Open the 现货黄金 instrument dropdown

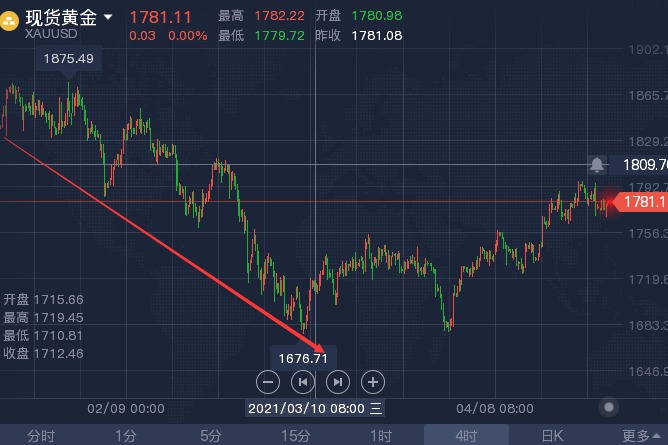pyautogui.click(x=108, y=16)
